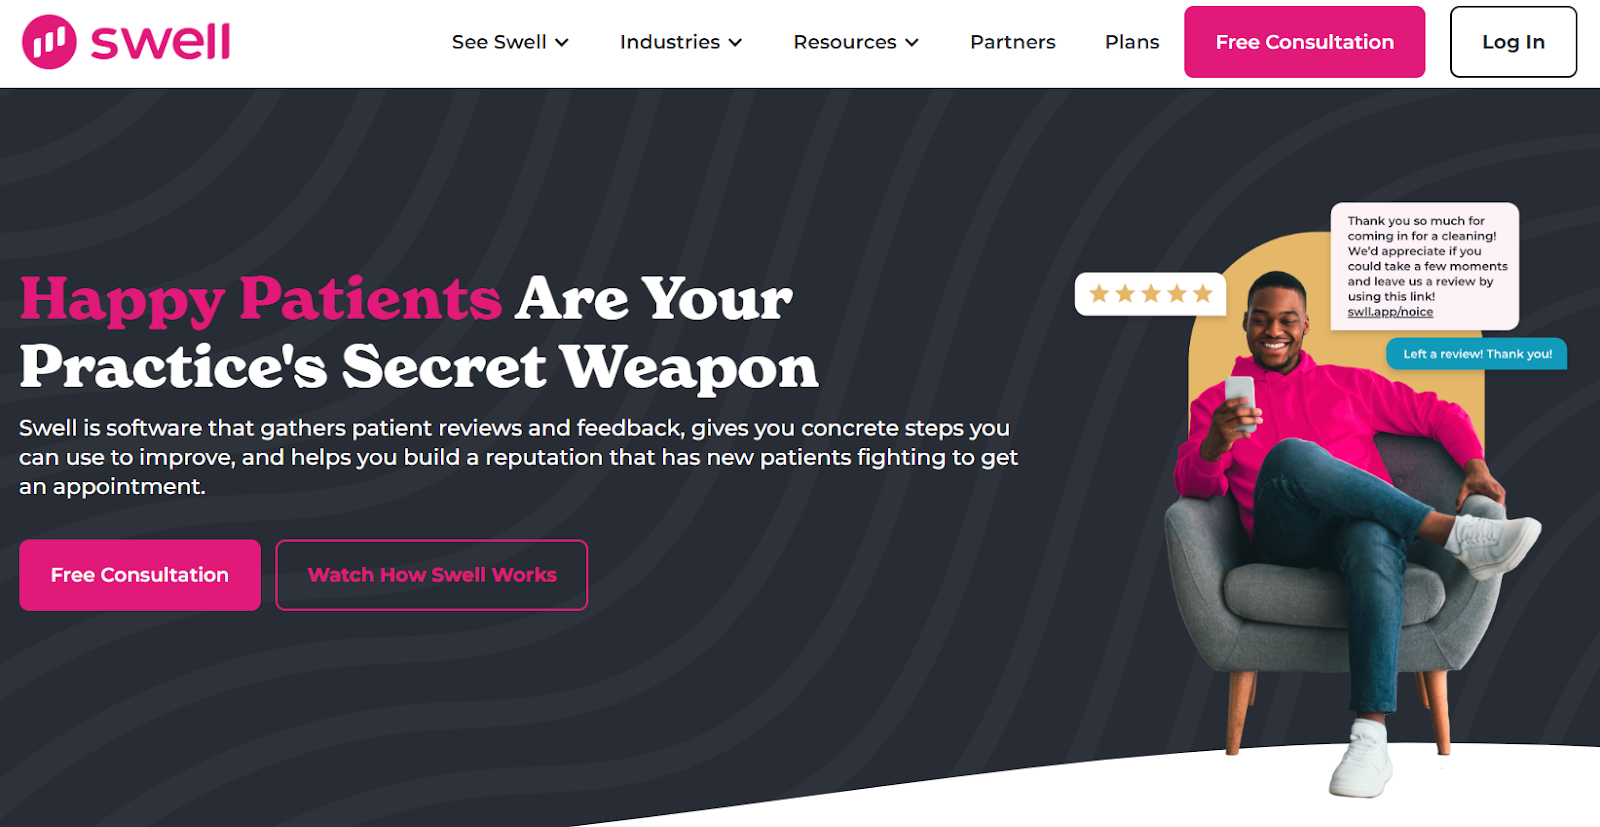This screenshot has height=827, width=1600.
Task: Click the Log In button
Action: 1513,42
